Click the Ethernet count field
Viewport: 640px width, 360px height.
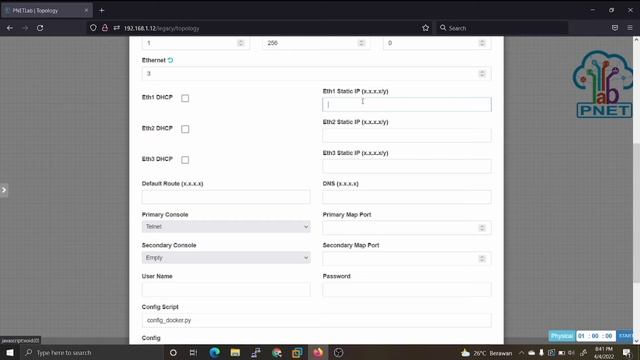click(x=316, y=73)
